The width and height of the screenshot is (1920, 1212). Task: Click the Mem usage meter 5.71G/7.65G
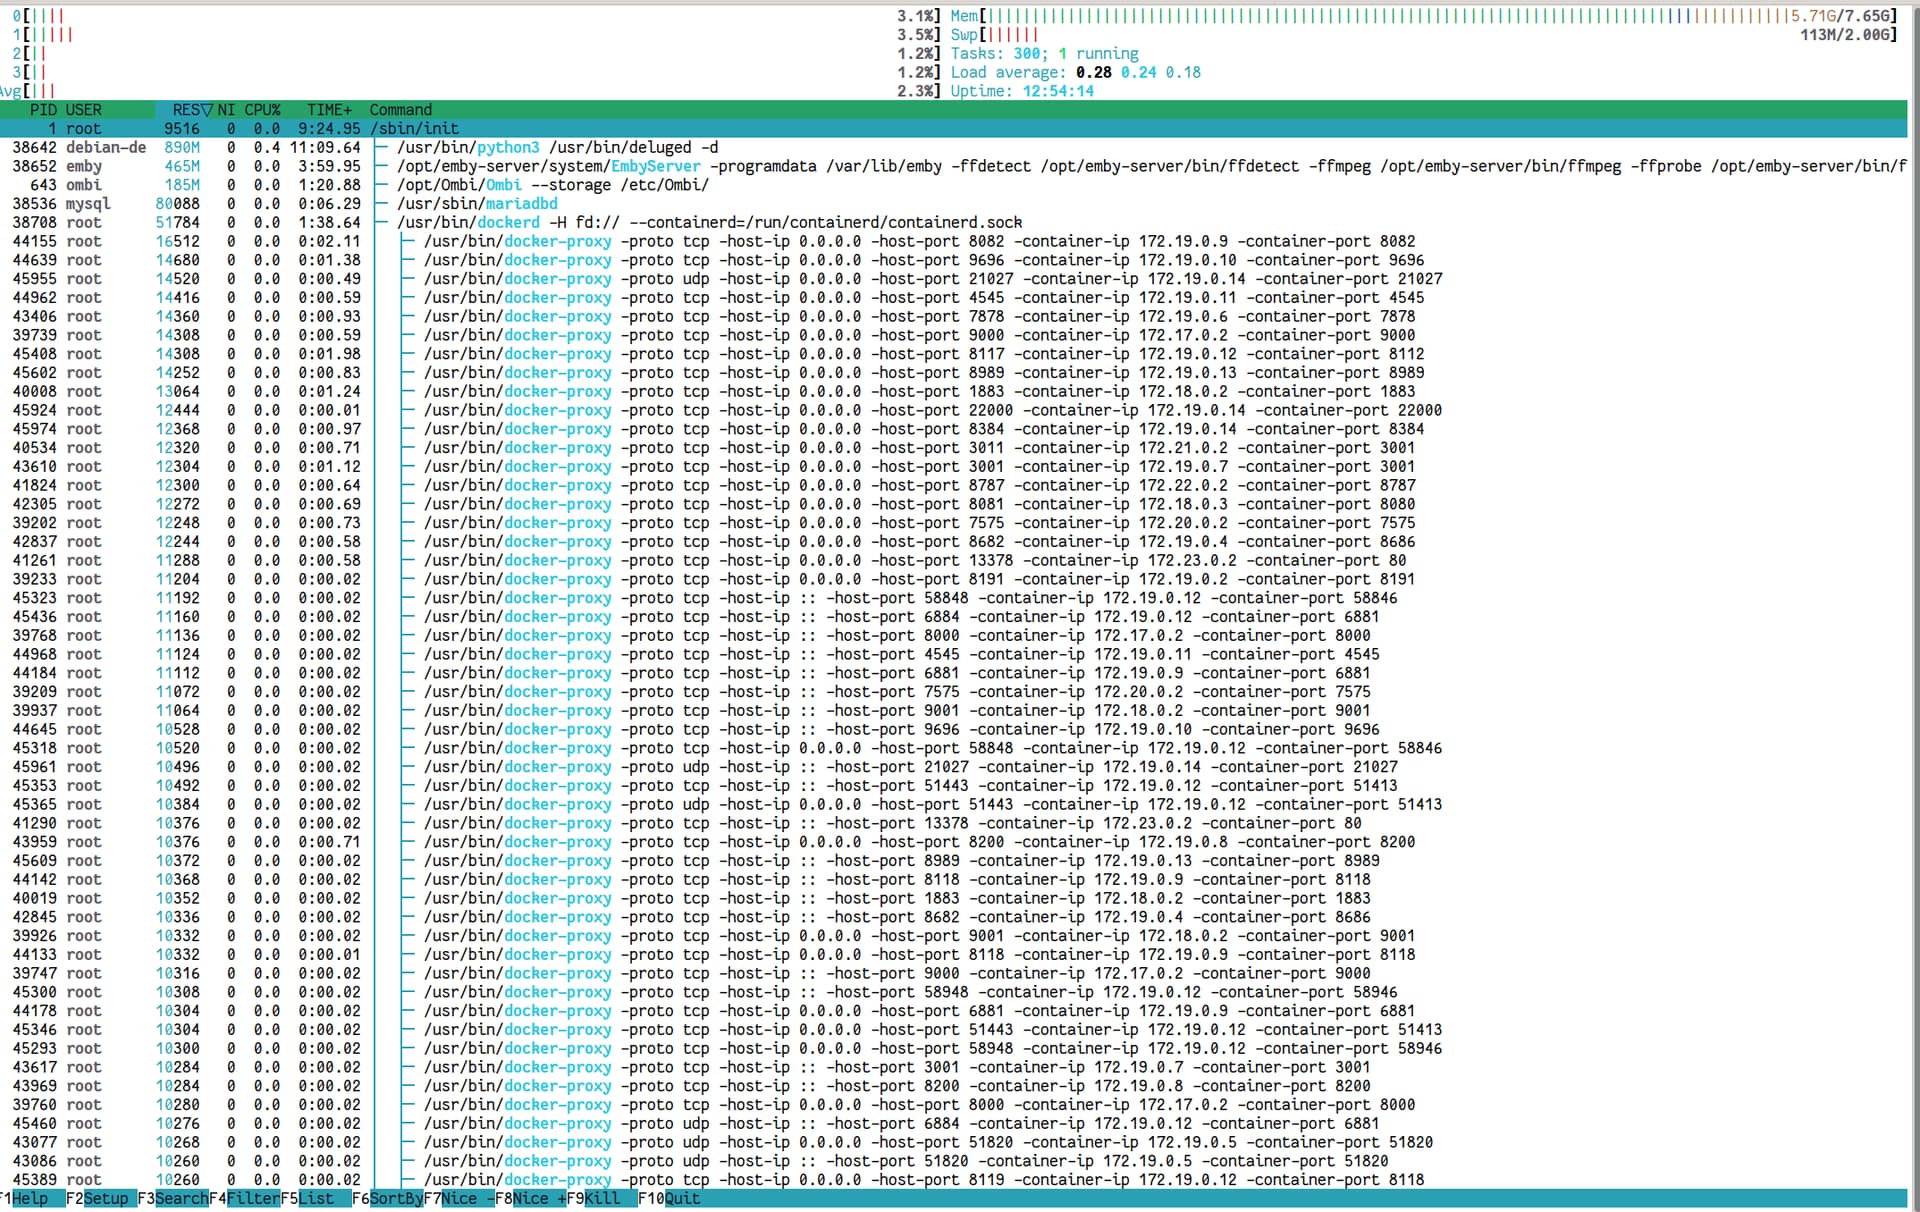click(x=1424, y=16)
